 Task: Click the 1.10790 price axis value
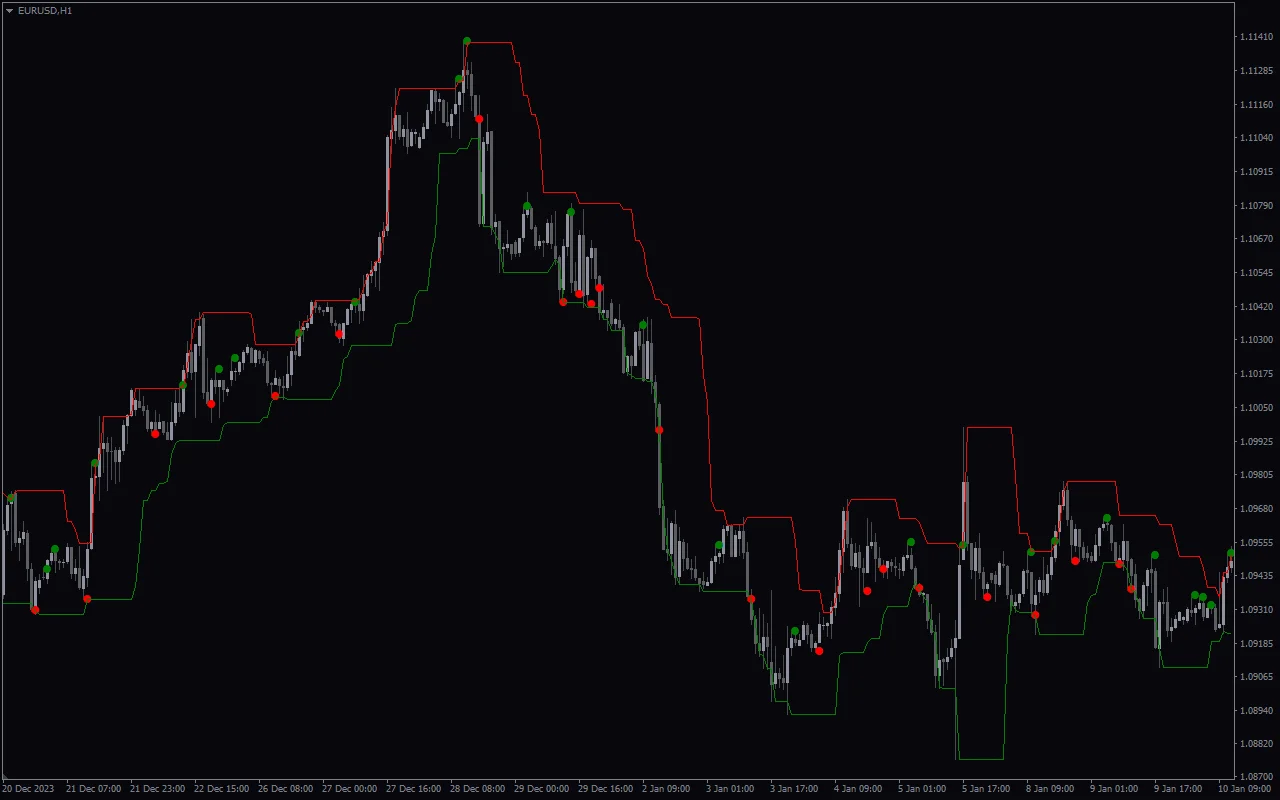[x=1255, y=205]
